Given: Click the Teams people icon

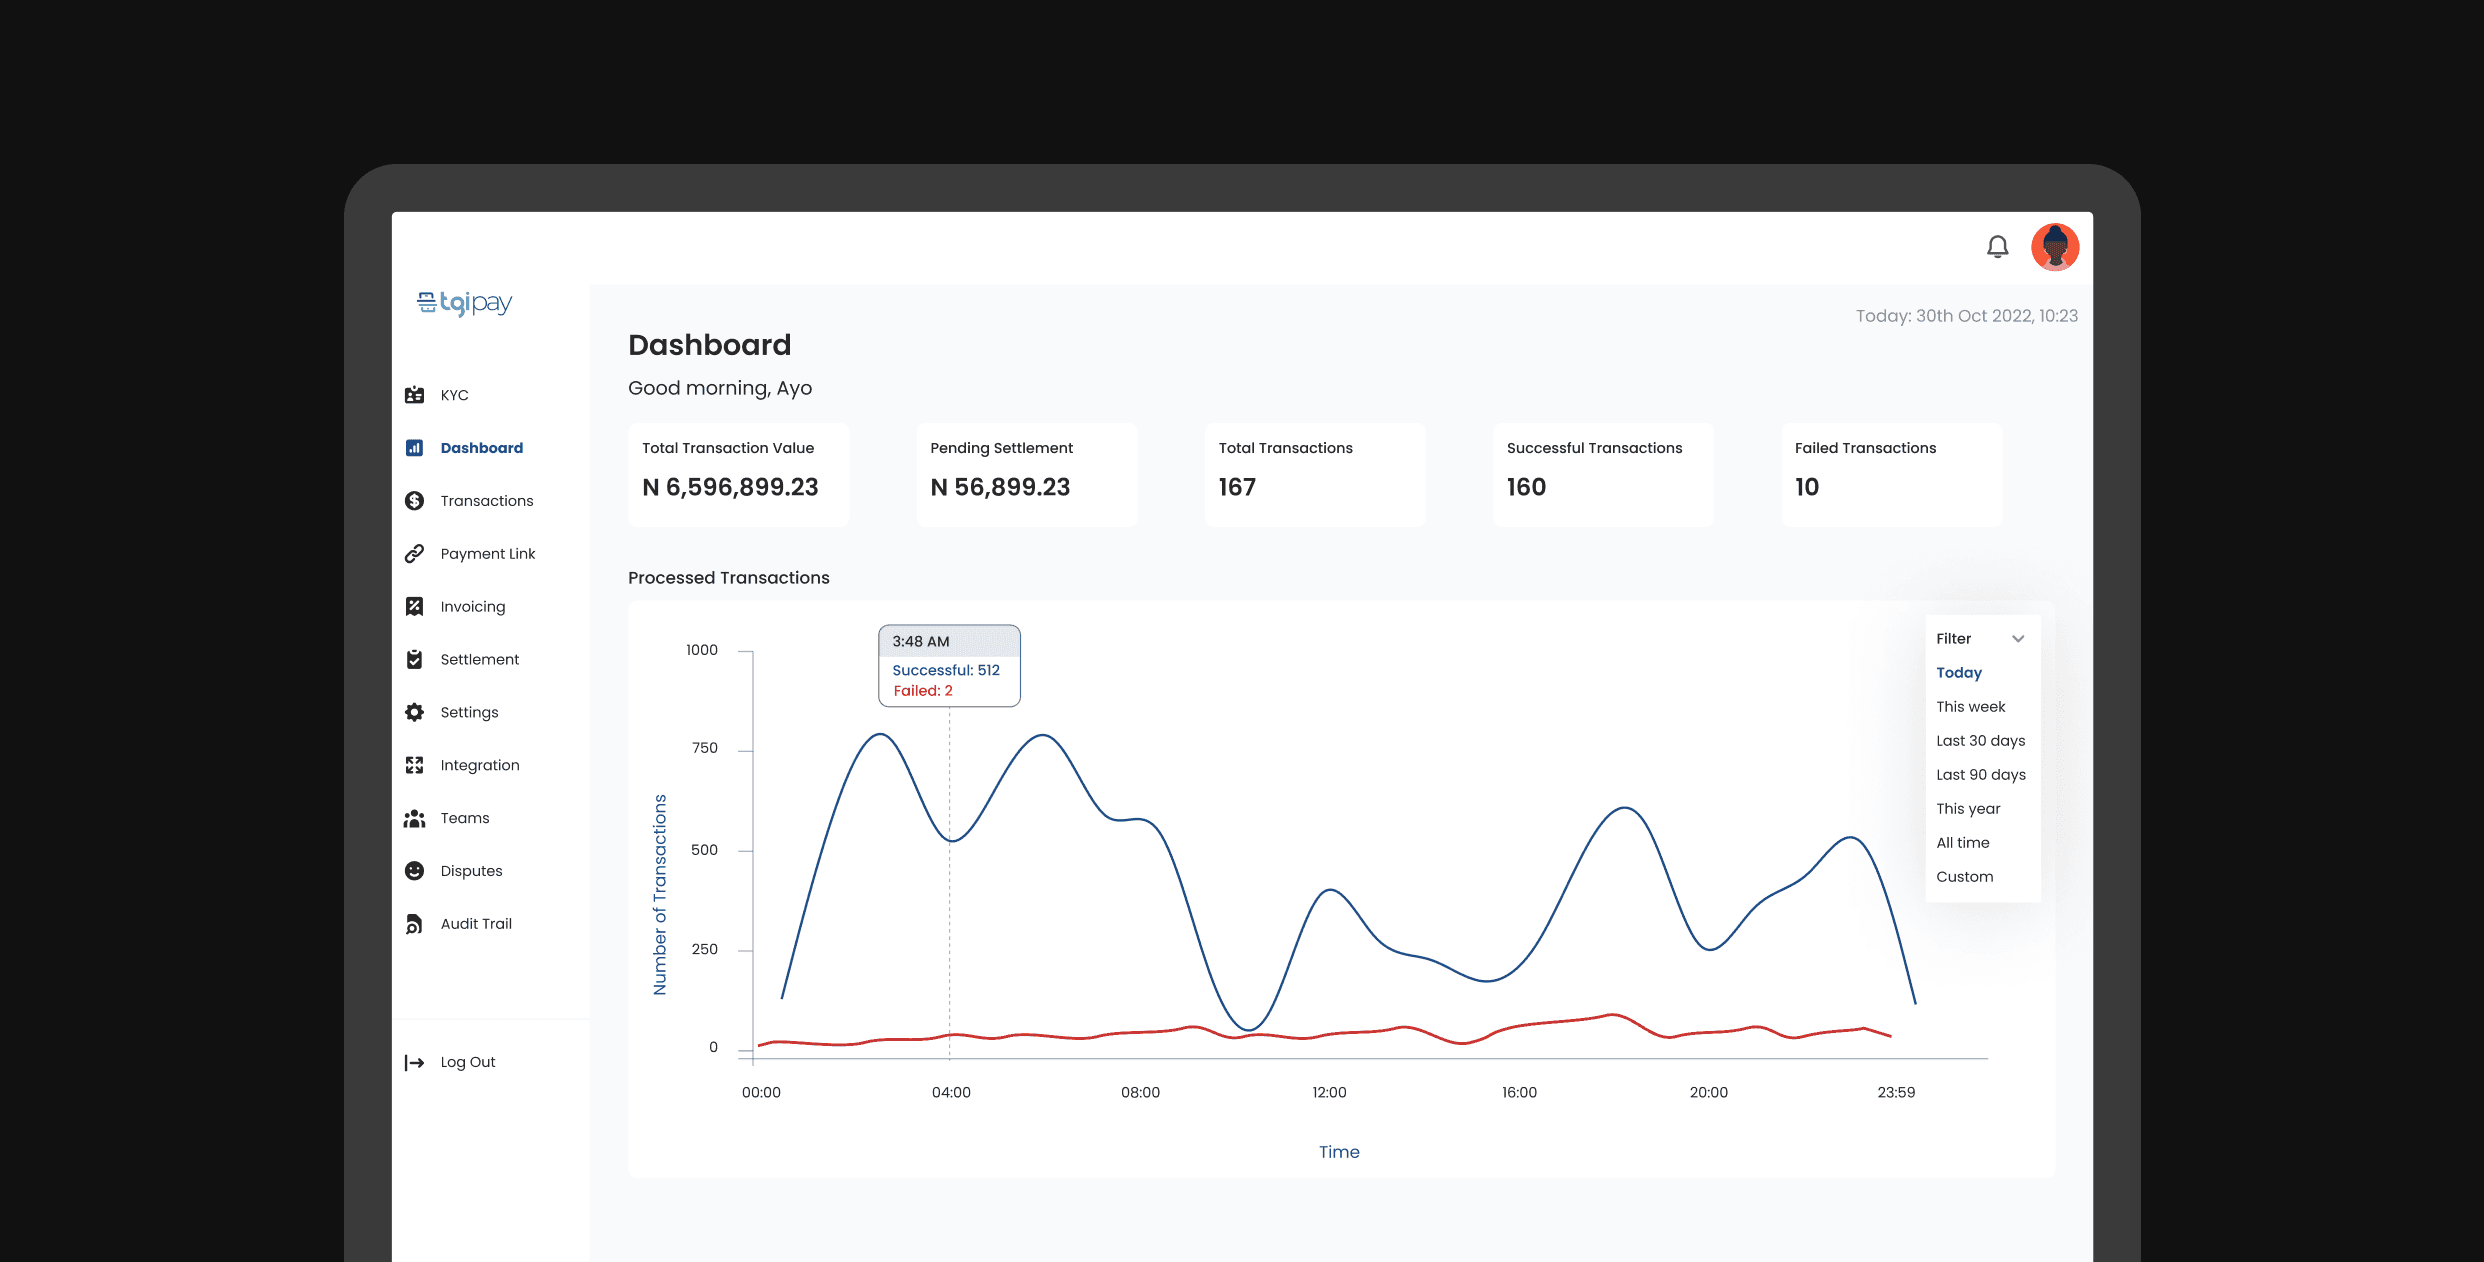Looking at the screenshot, I should pos(414,819).
